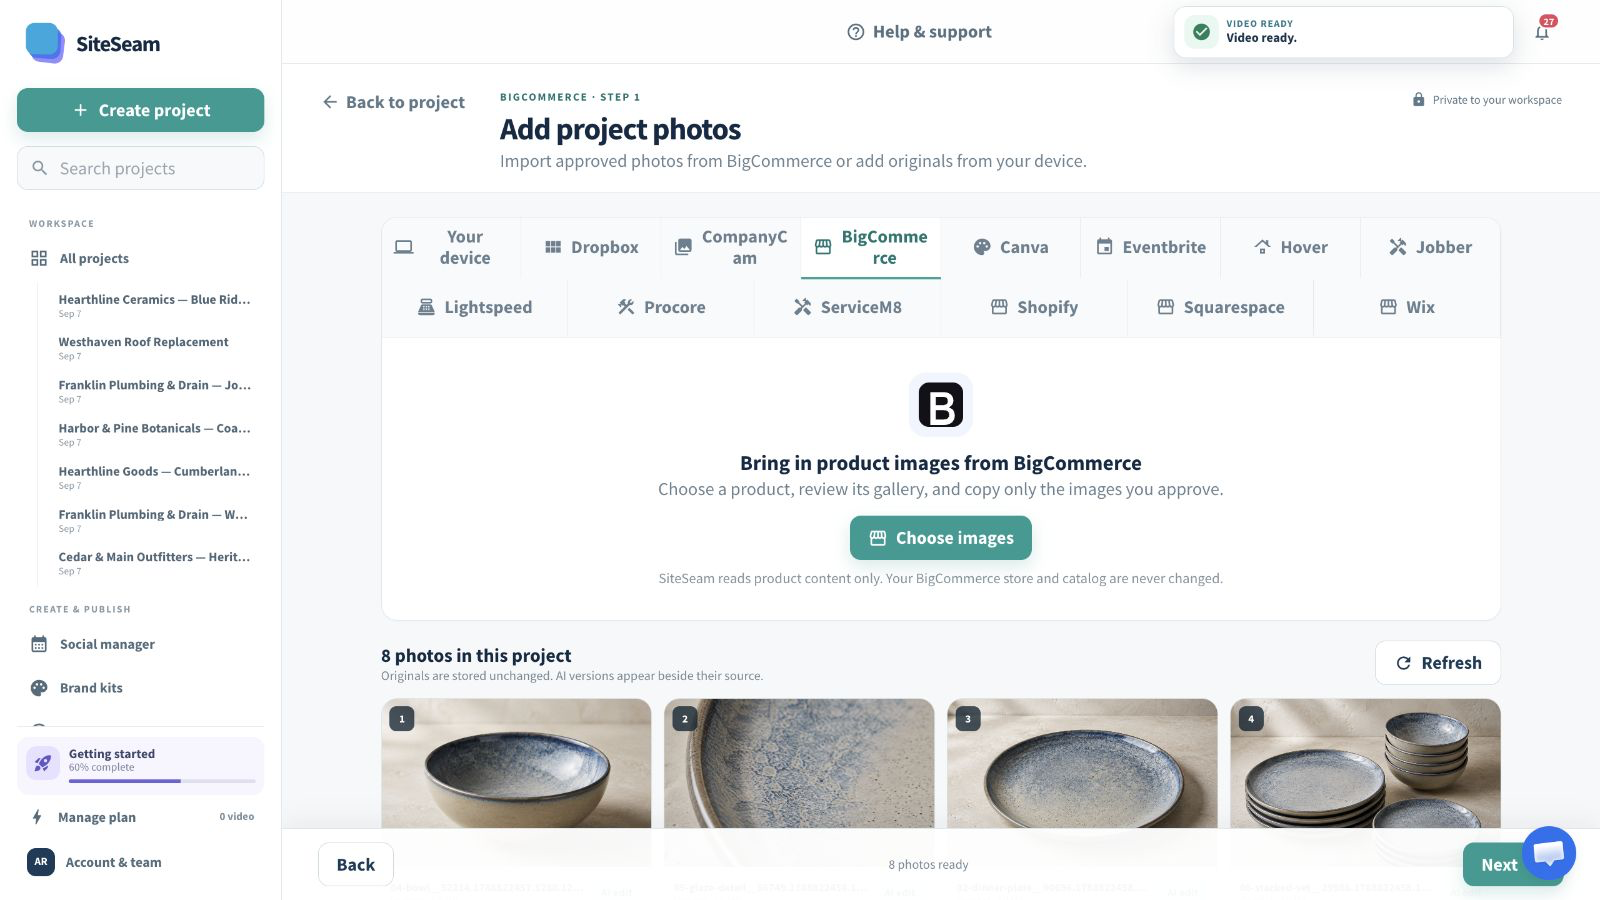Select photo thumbnail 4 stacked set

(1365, 765)
